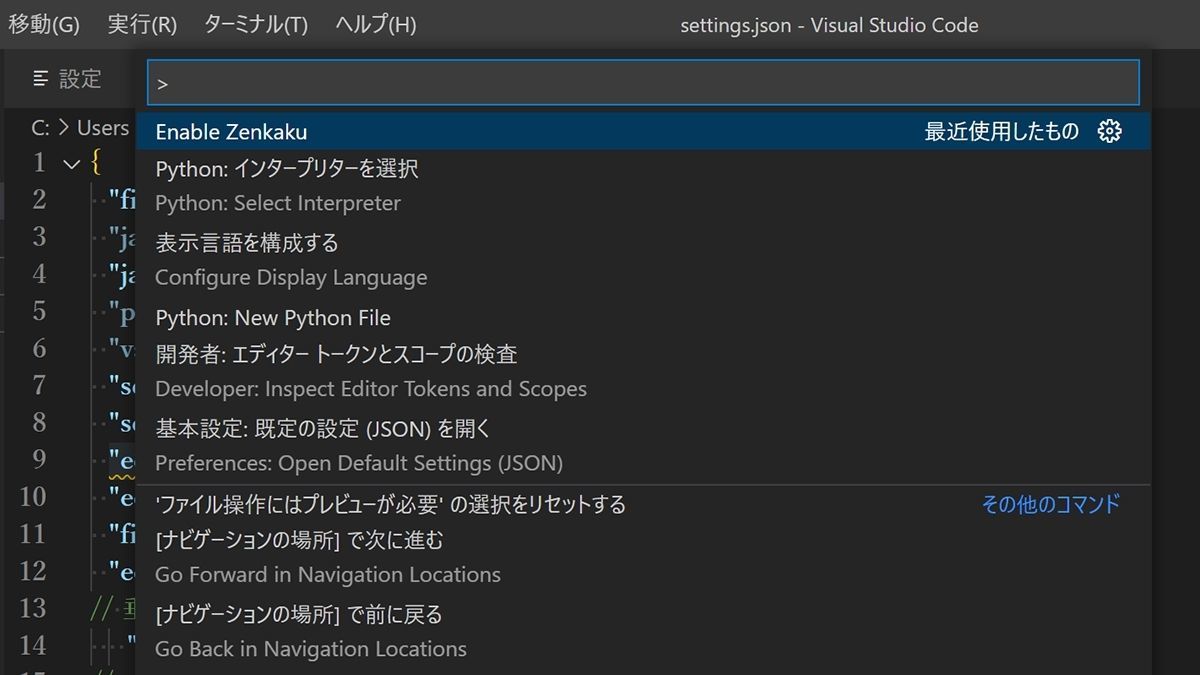Open the gear icon next to Enable Zenkaku
Screen dimensions: 1200x675
tap(1109, 131)
